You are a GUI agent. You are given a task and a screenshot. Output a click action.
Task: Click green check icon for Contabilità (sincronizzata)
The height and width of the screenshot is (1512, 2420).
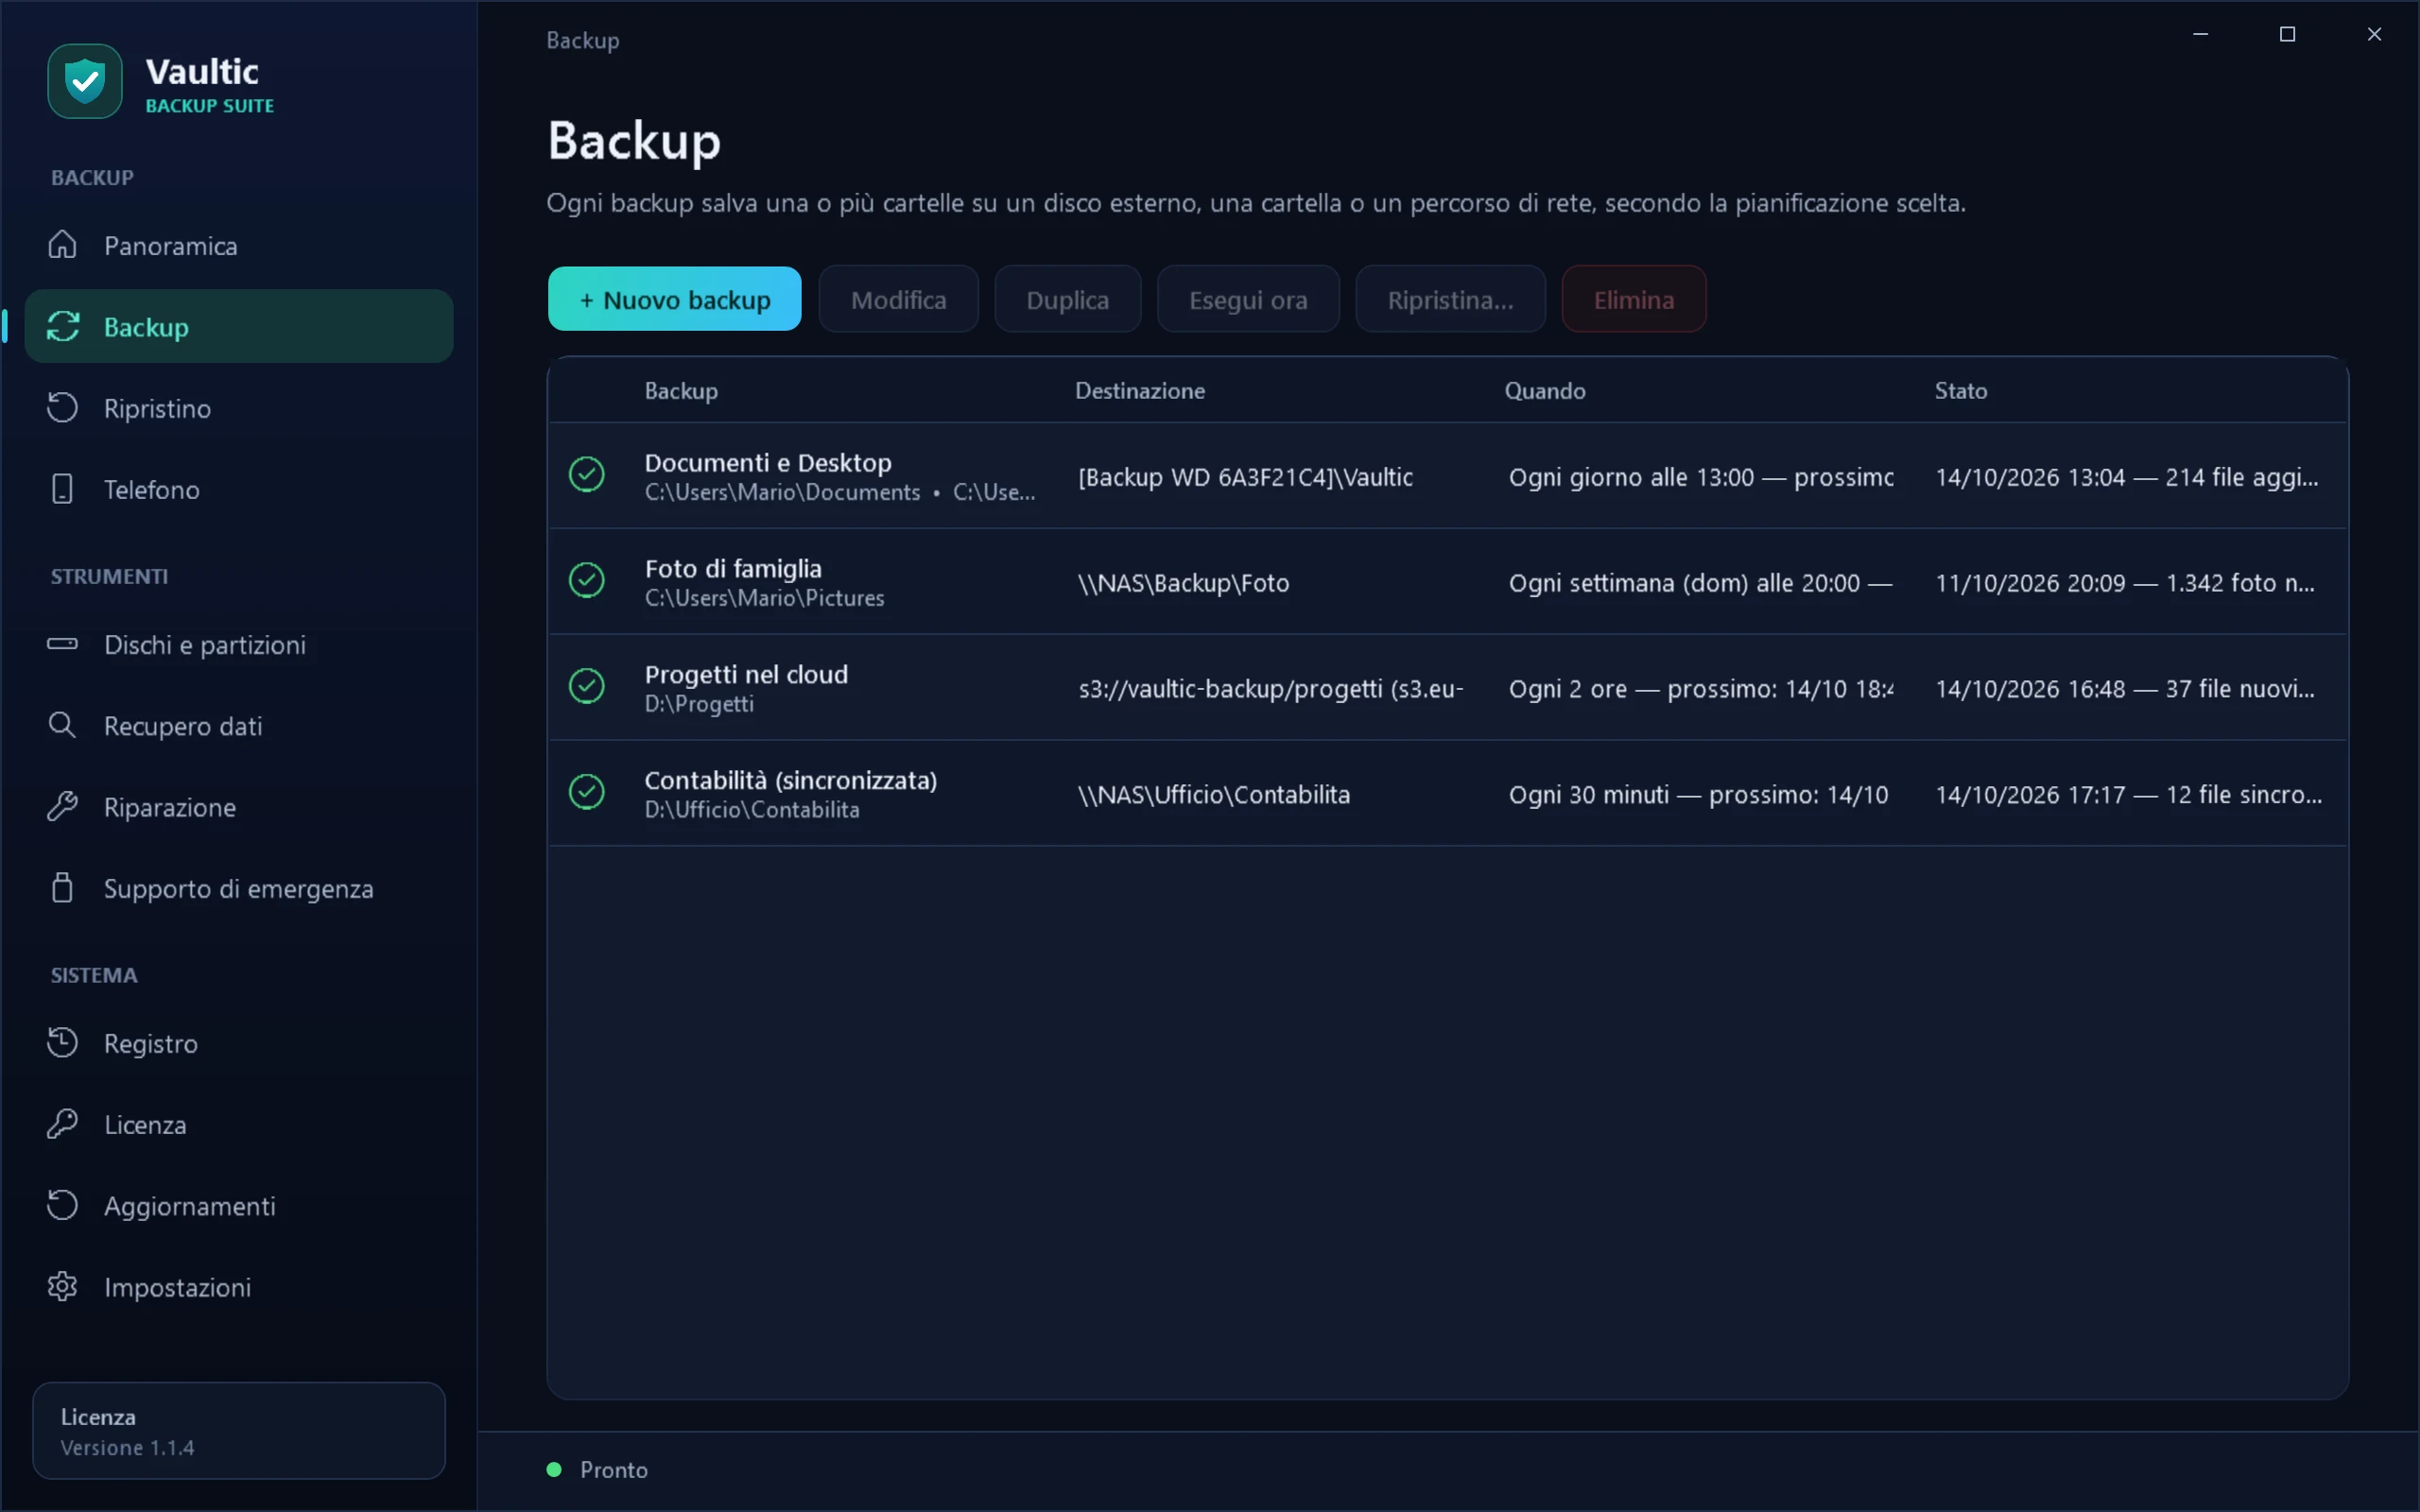(587, 792)
